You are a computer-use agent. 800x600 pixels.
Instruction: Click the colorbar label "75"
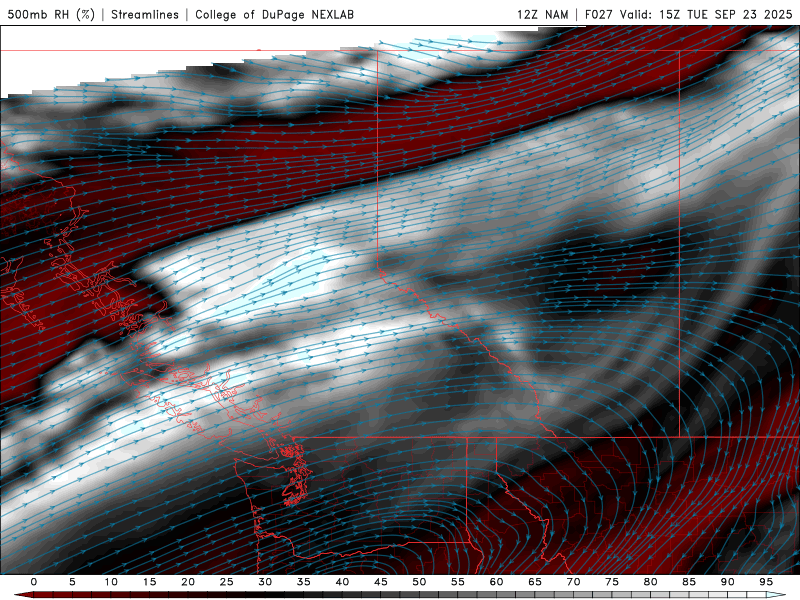tap(612, 582)
